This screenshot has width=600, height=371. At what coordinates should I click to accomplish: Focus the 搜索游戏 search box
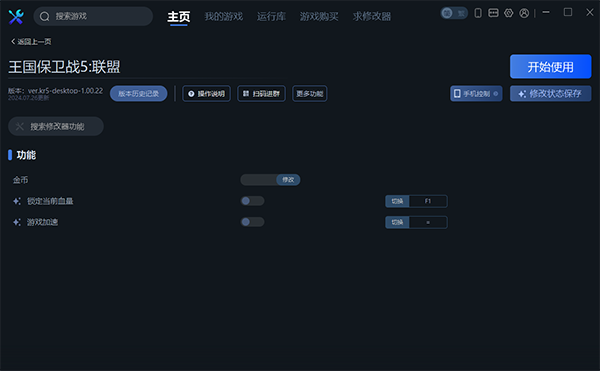(93, 16)
